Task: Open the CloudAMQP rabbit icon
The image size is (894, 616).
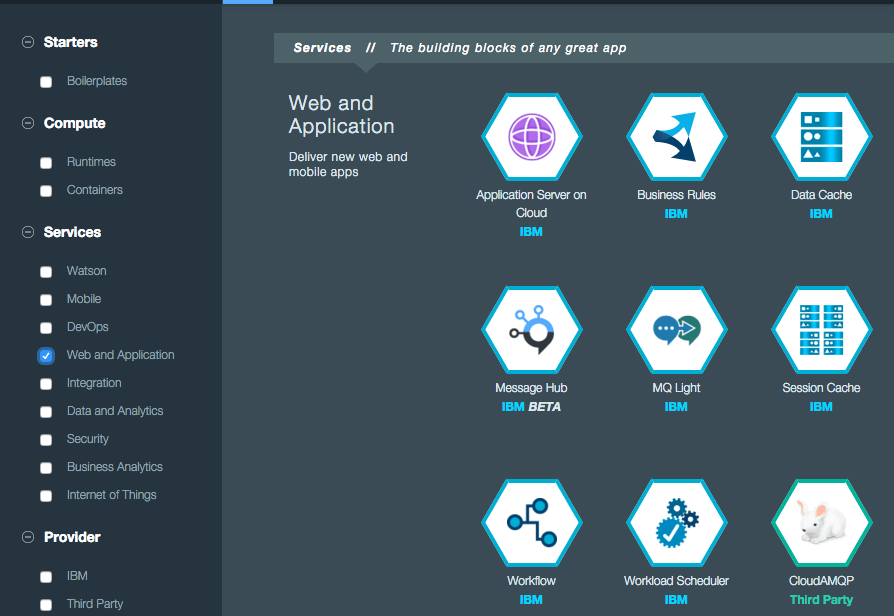Action: [x=822, y=522]
